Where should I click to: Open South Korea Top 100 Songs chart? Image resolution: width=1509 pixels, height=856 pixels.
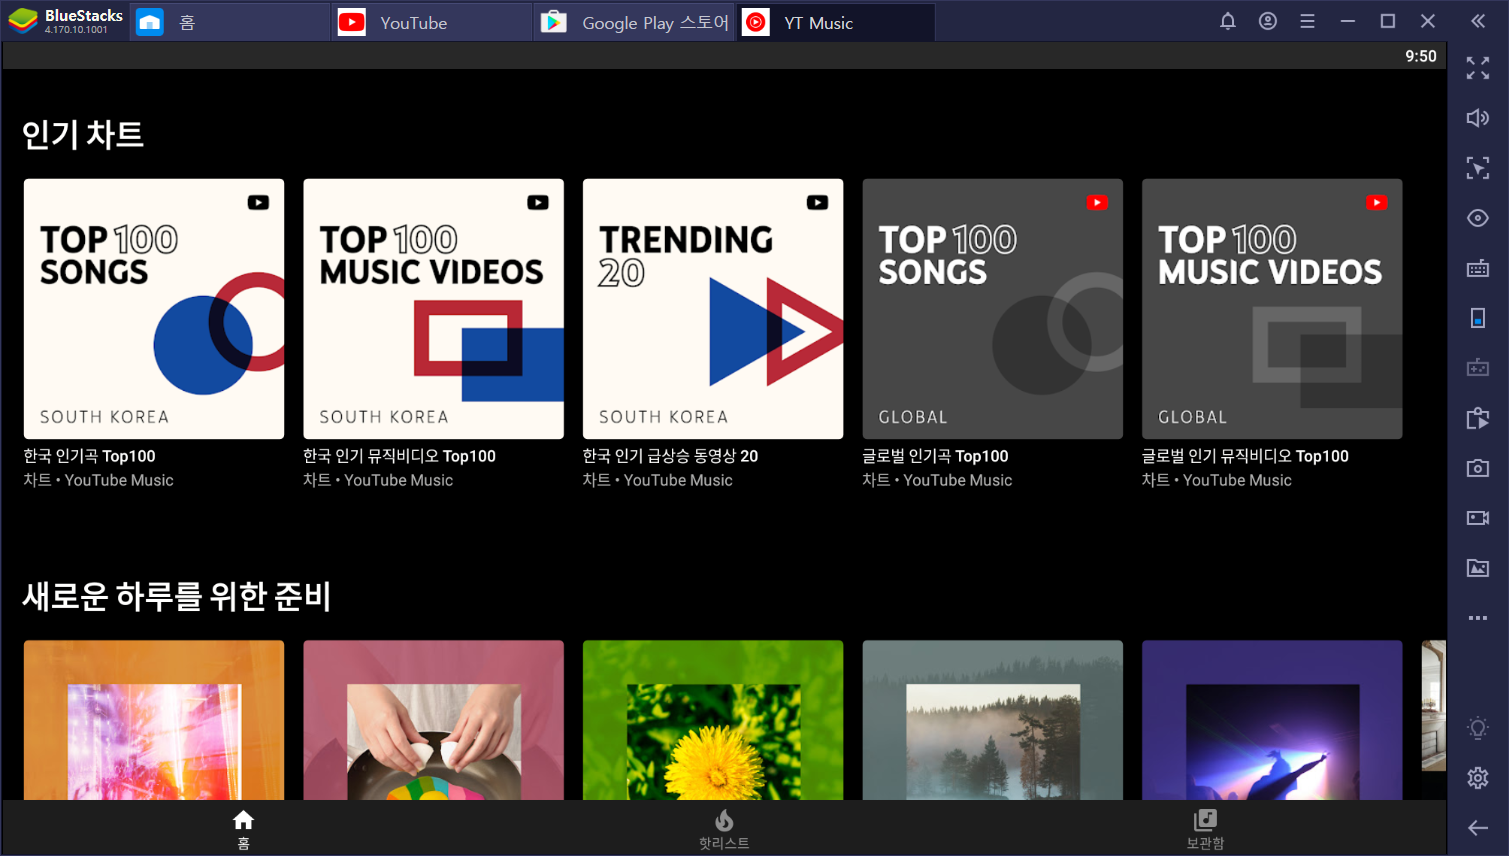click(x=154, y=309)
